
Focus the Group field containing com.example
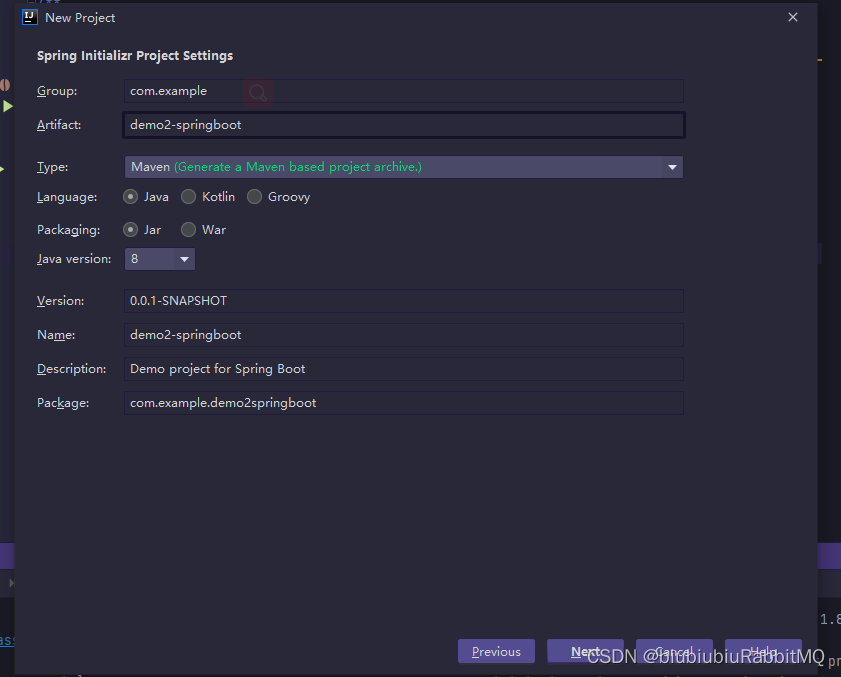pyautogui.click(x=403, y=91)
